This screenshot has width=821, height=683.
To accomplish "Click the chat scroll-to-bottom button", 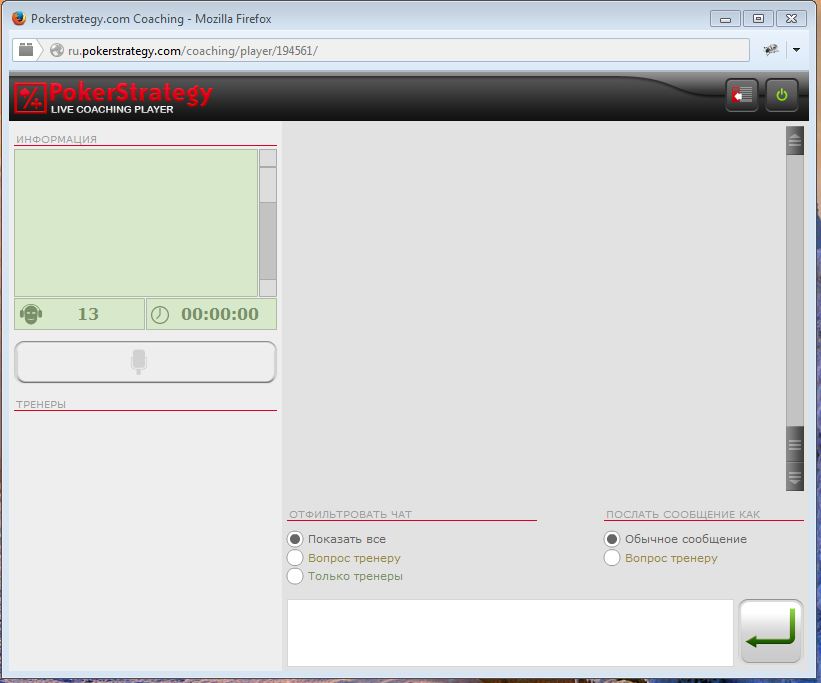I will pos(795,477).
